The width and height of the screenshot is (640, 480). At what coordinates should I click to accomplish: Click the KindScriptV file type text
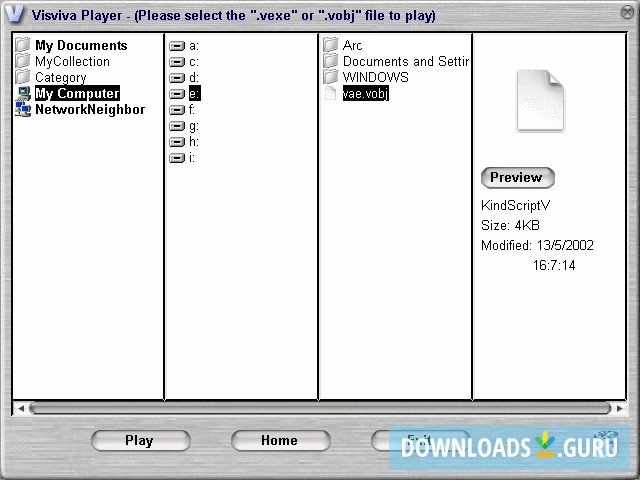pyautogui.click(x=516, y=205)
